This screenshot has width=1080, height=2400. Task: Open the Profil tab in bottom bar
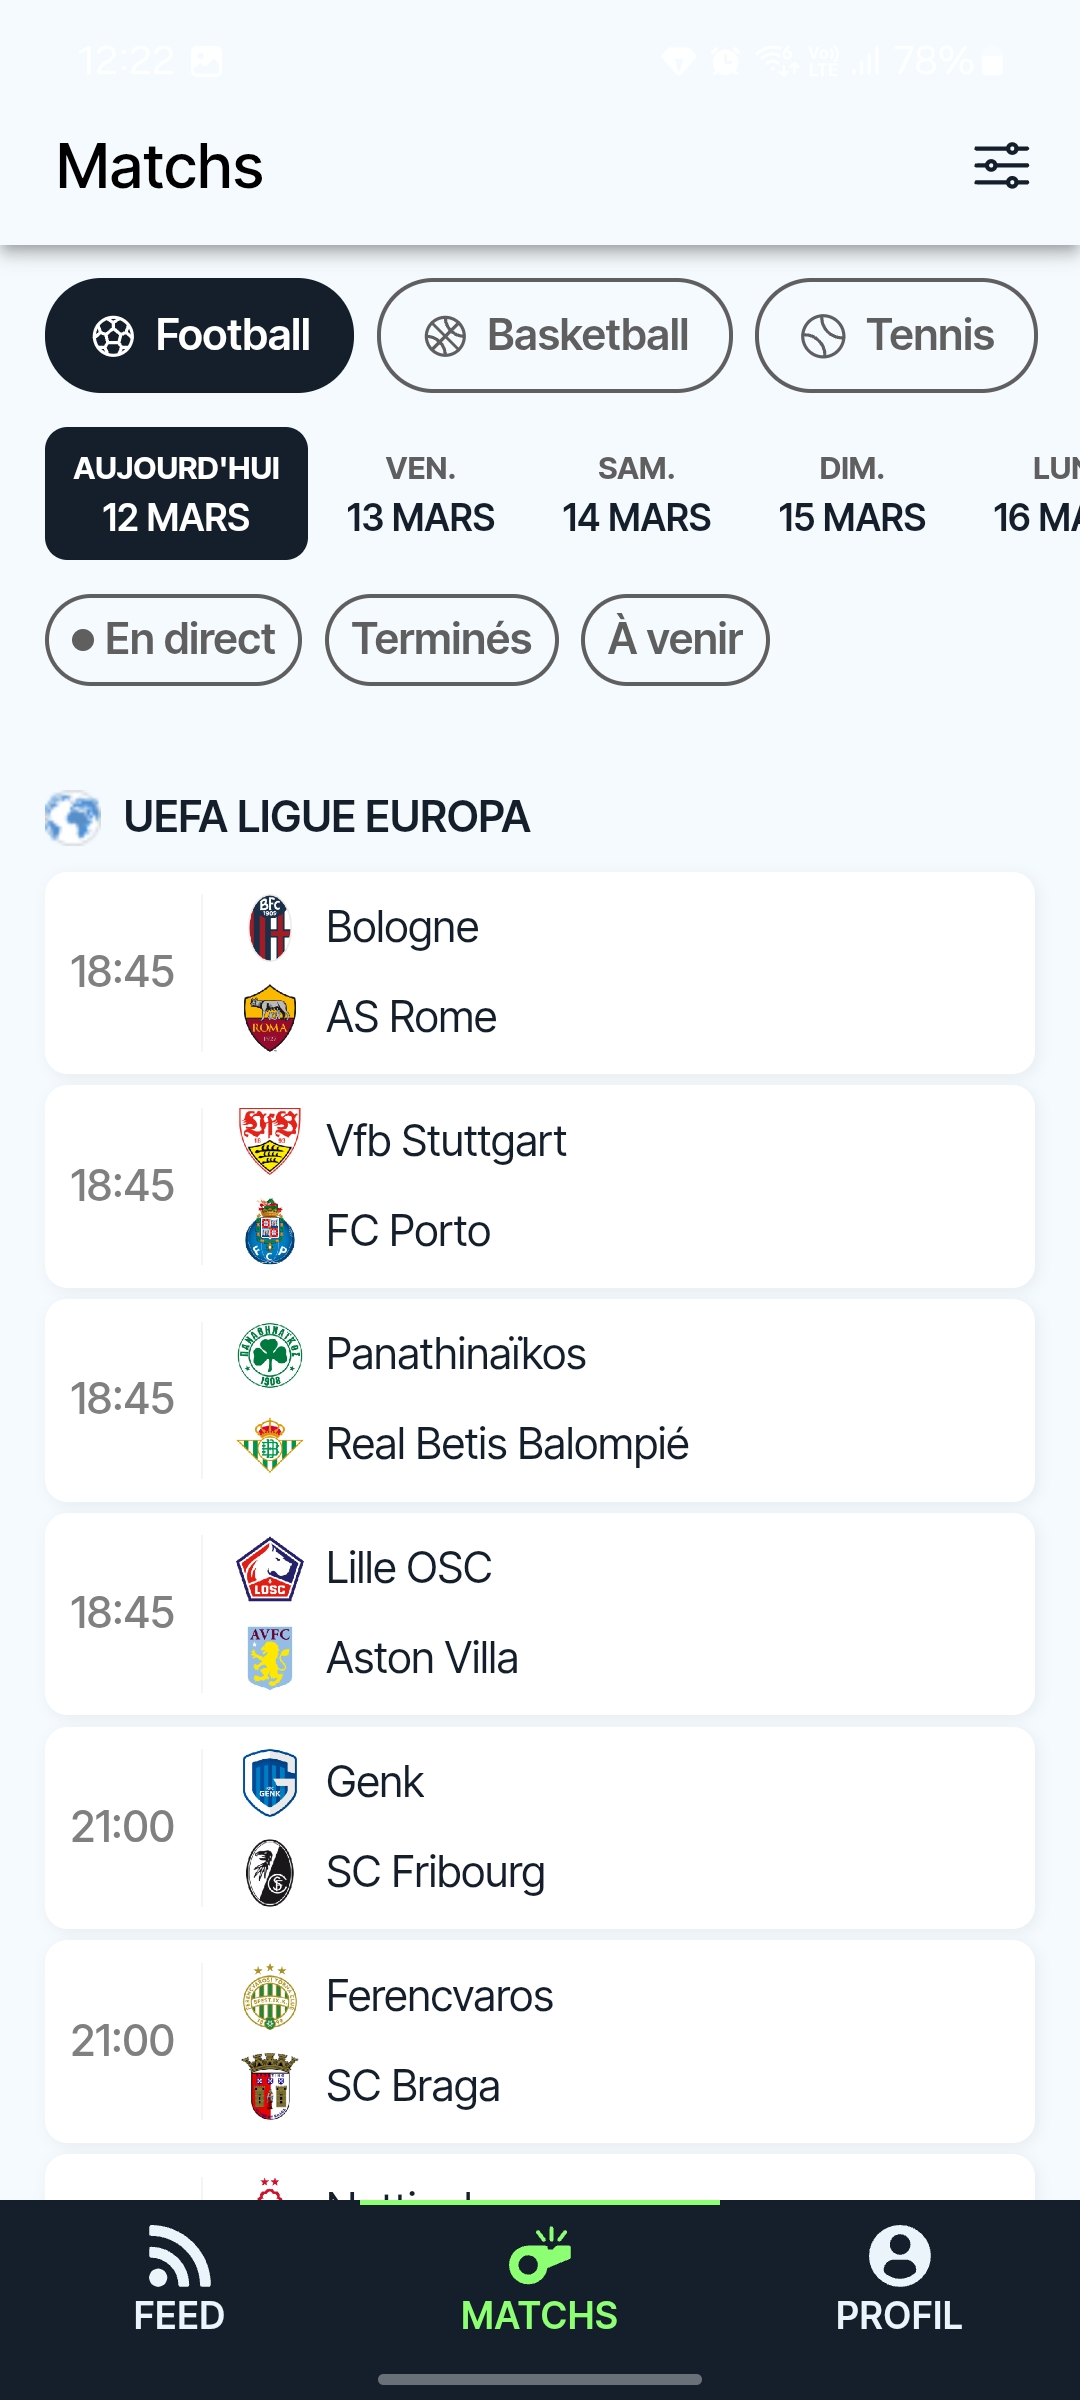(x=899, y=2280)
